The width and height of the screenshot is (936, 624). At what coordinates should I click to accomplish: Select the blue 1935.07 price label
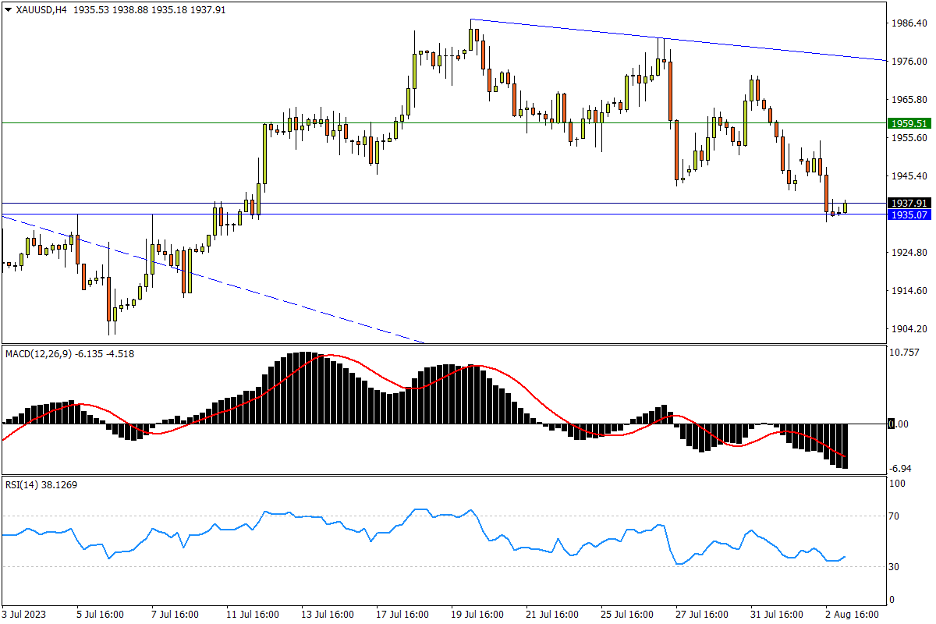point(909,215)
